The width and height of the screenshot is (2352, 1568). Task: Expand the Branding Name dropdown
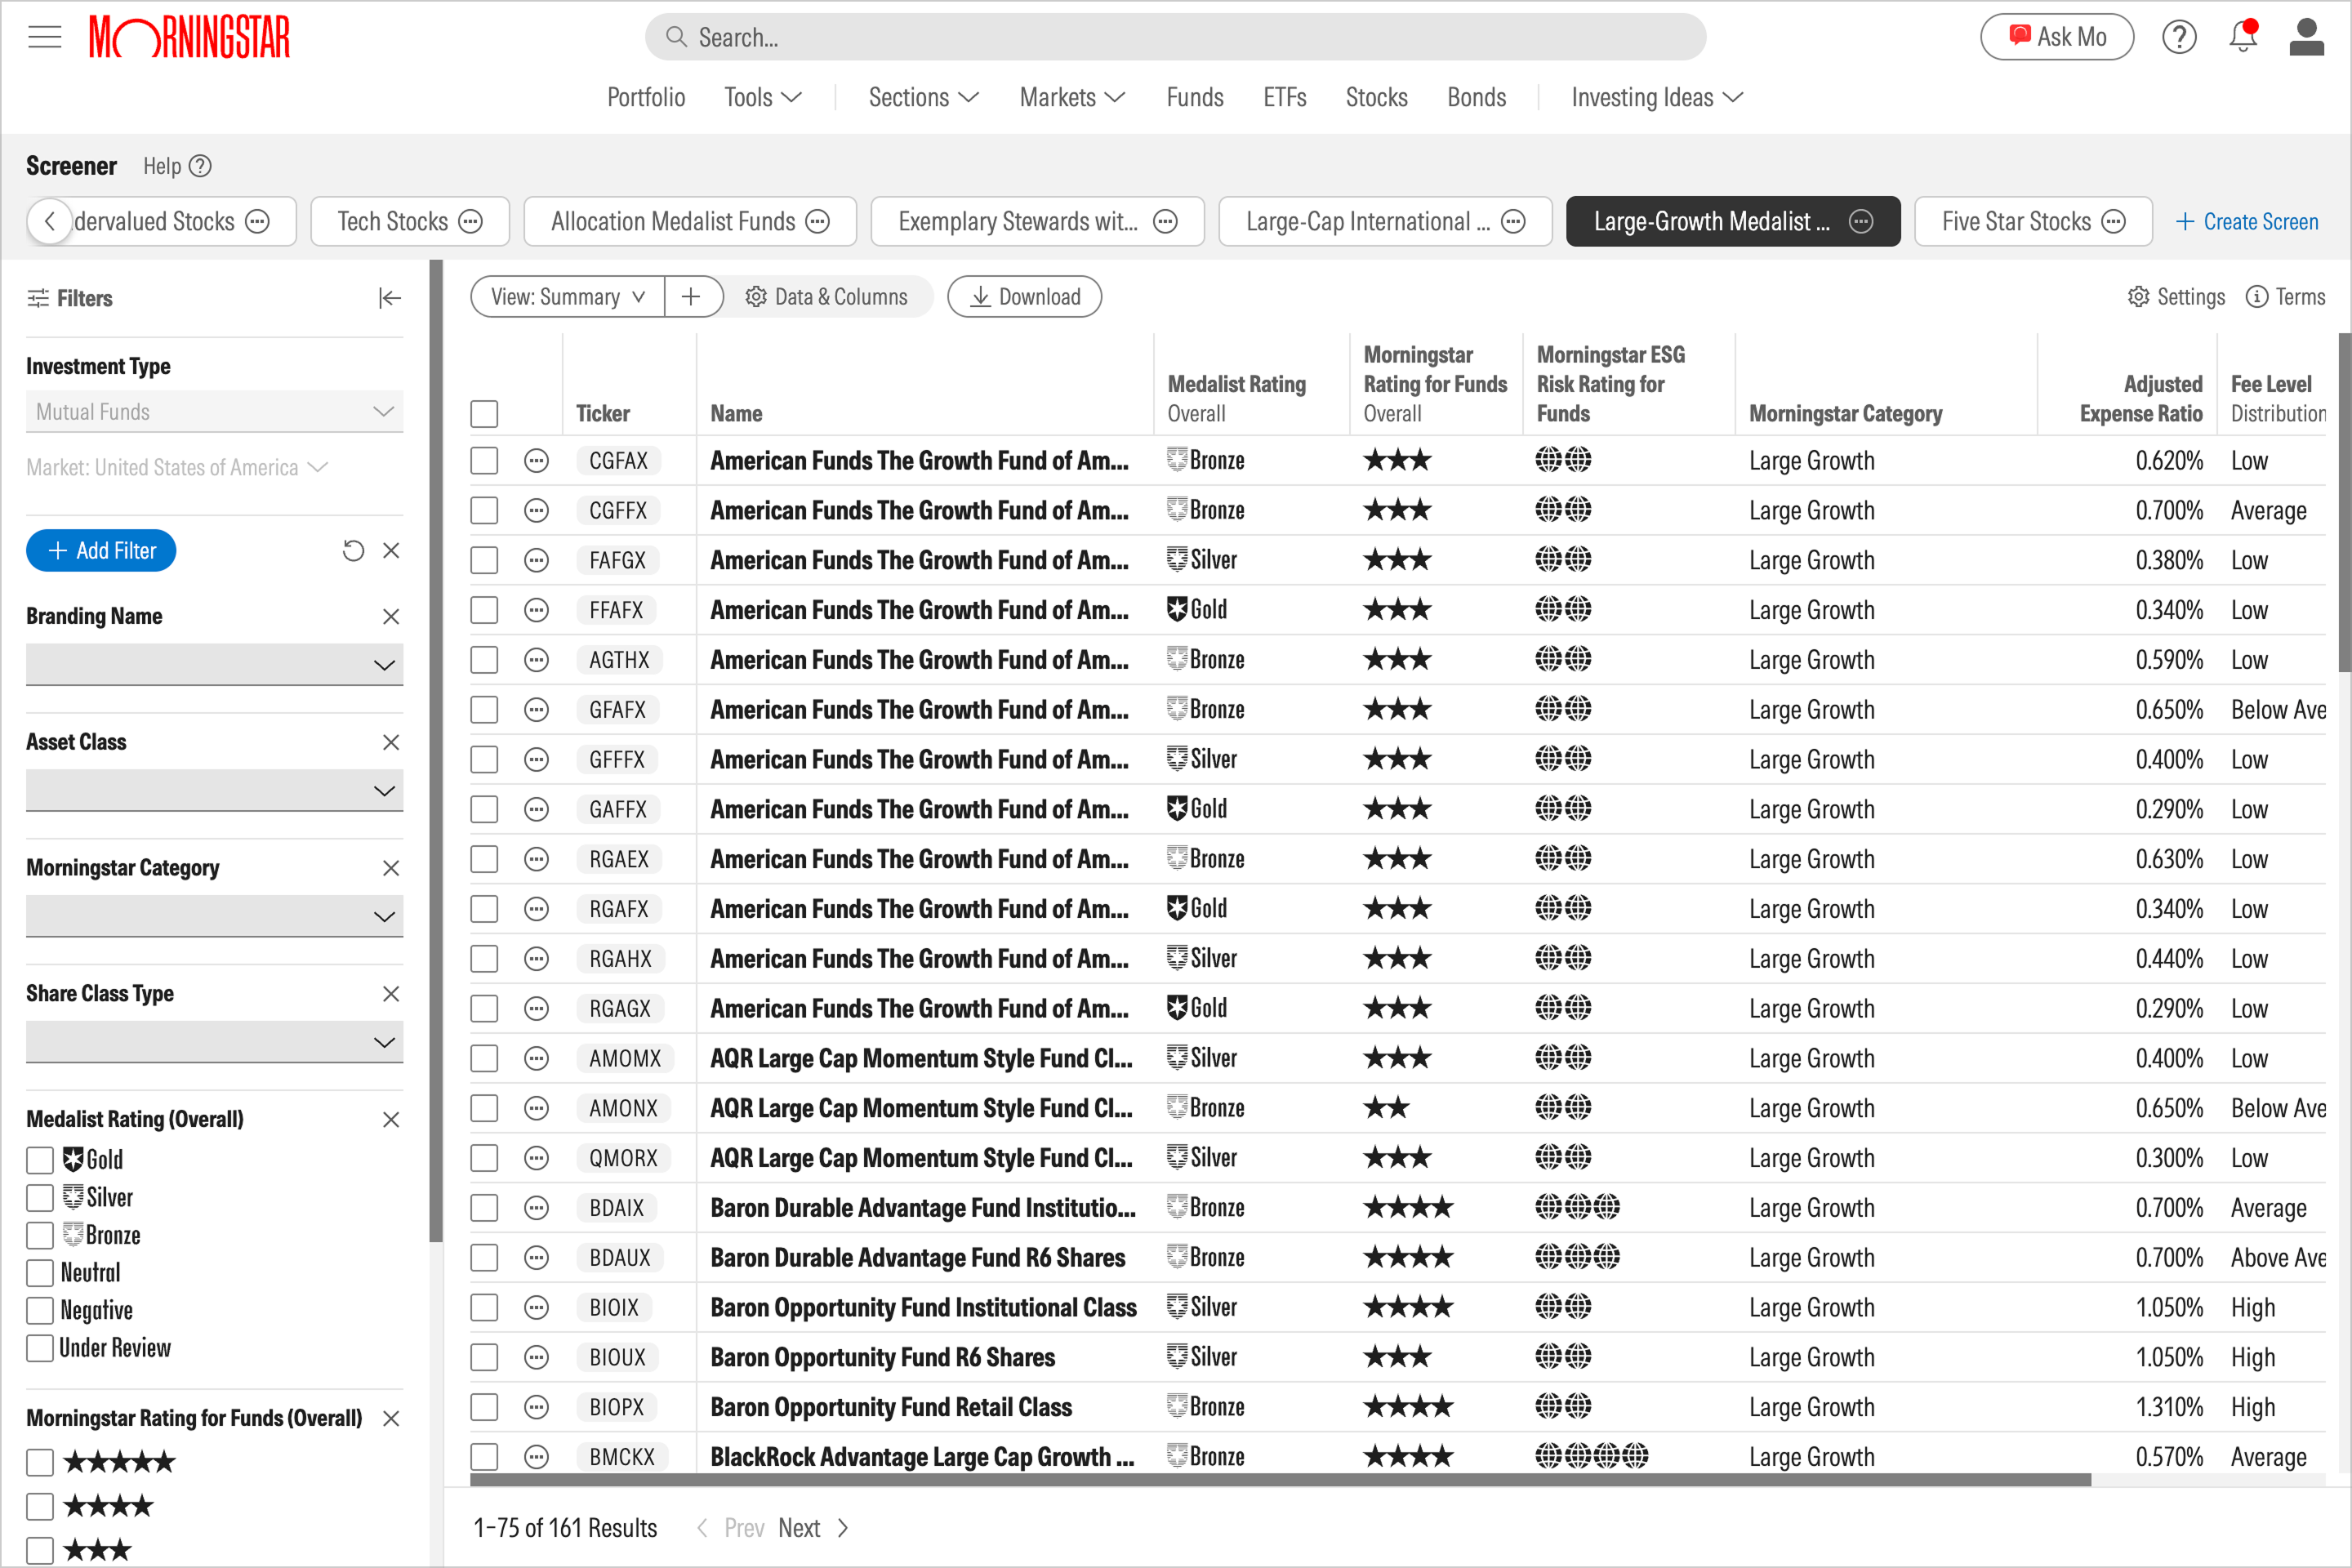[214, 665]
